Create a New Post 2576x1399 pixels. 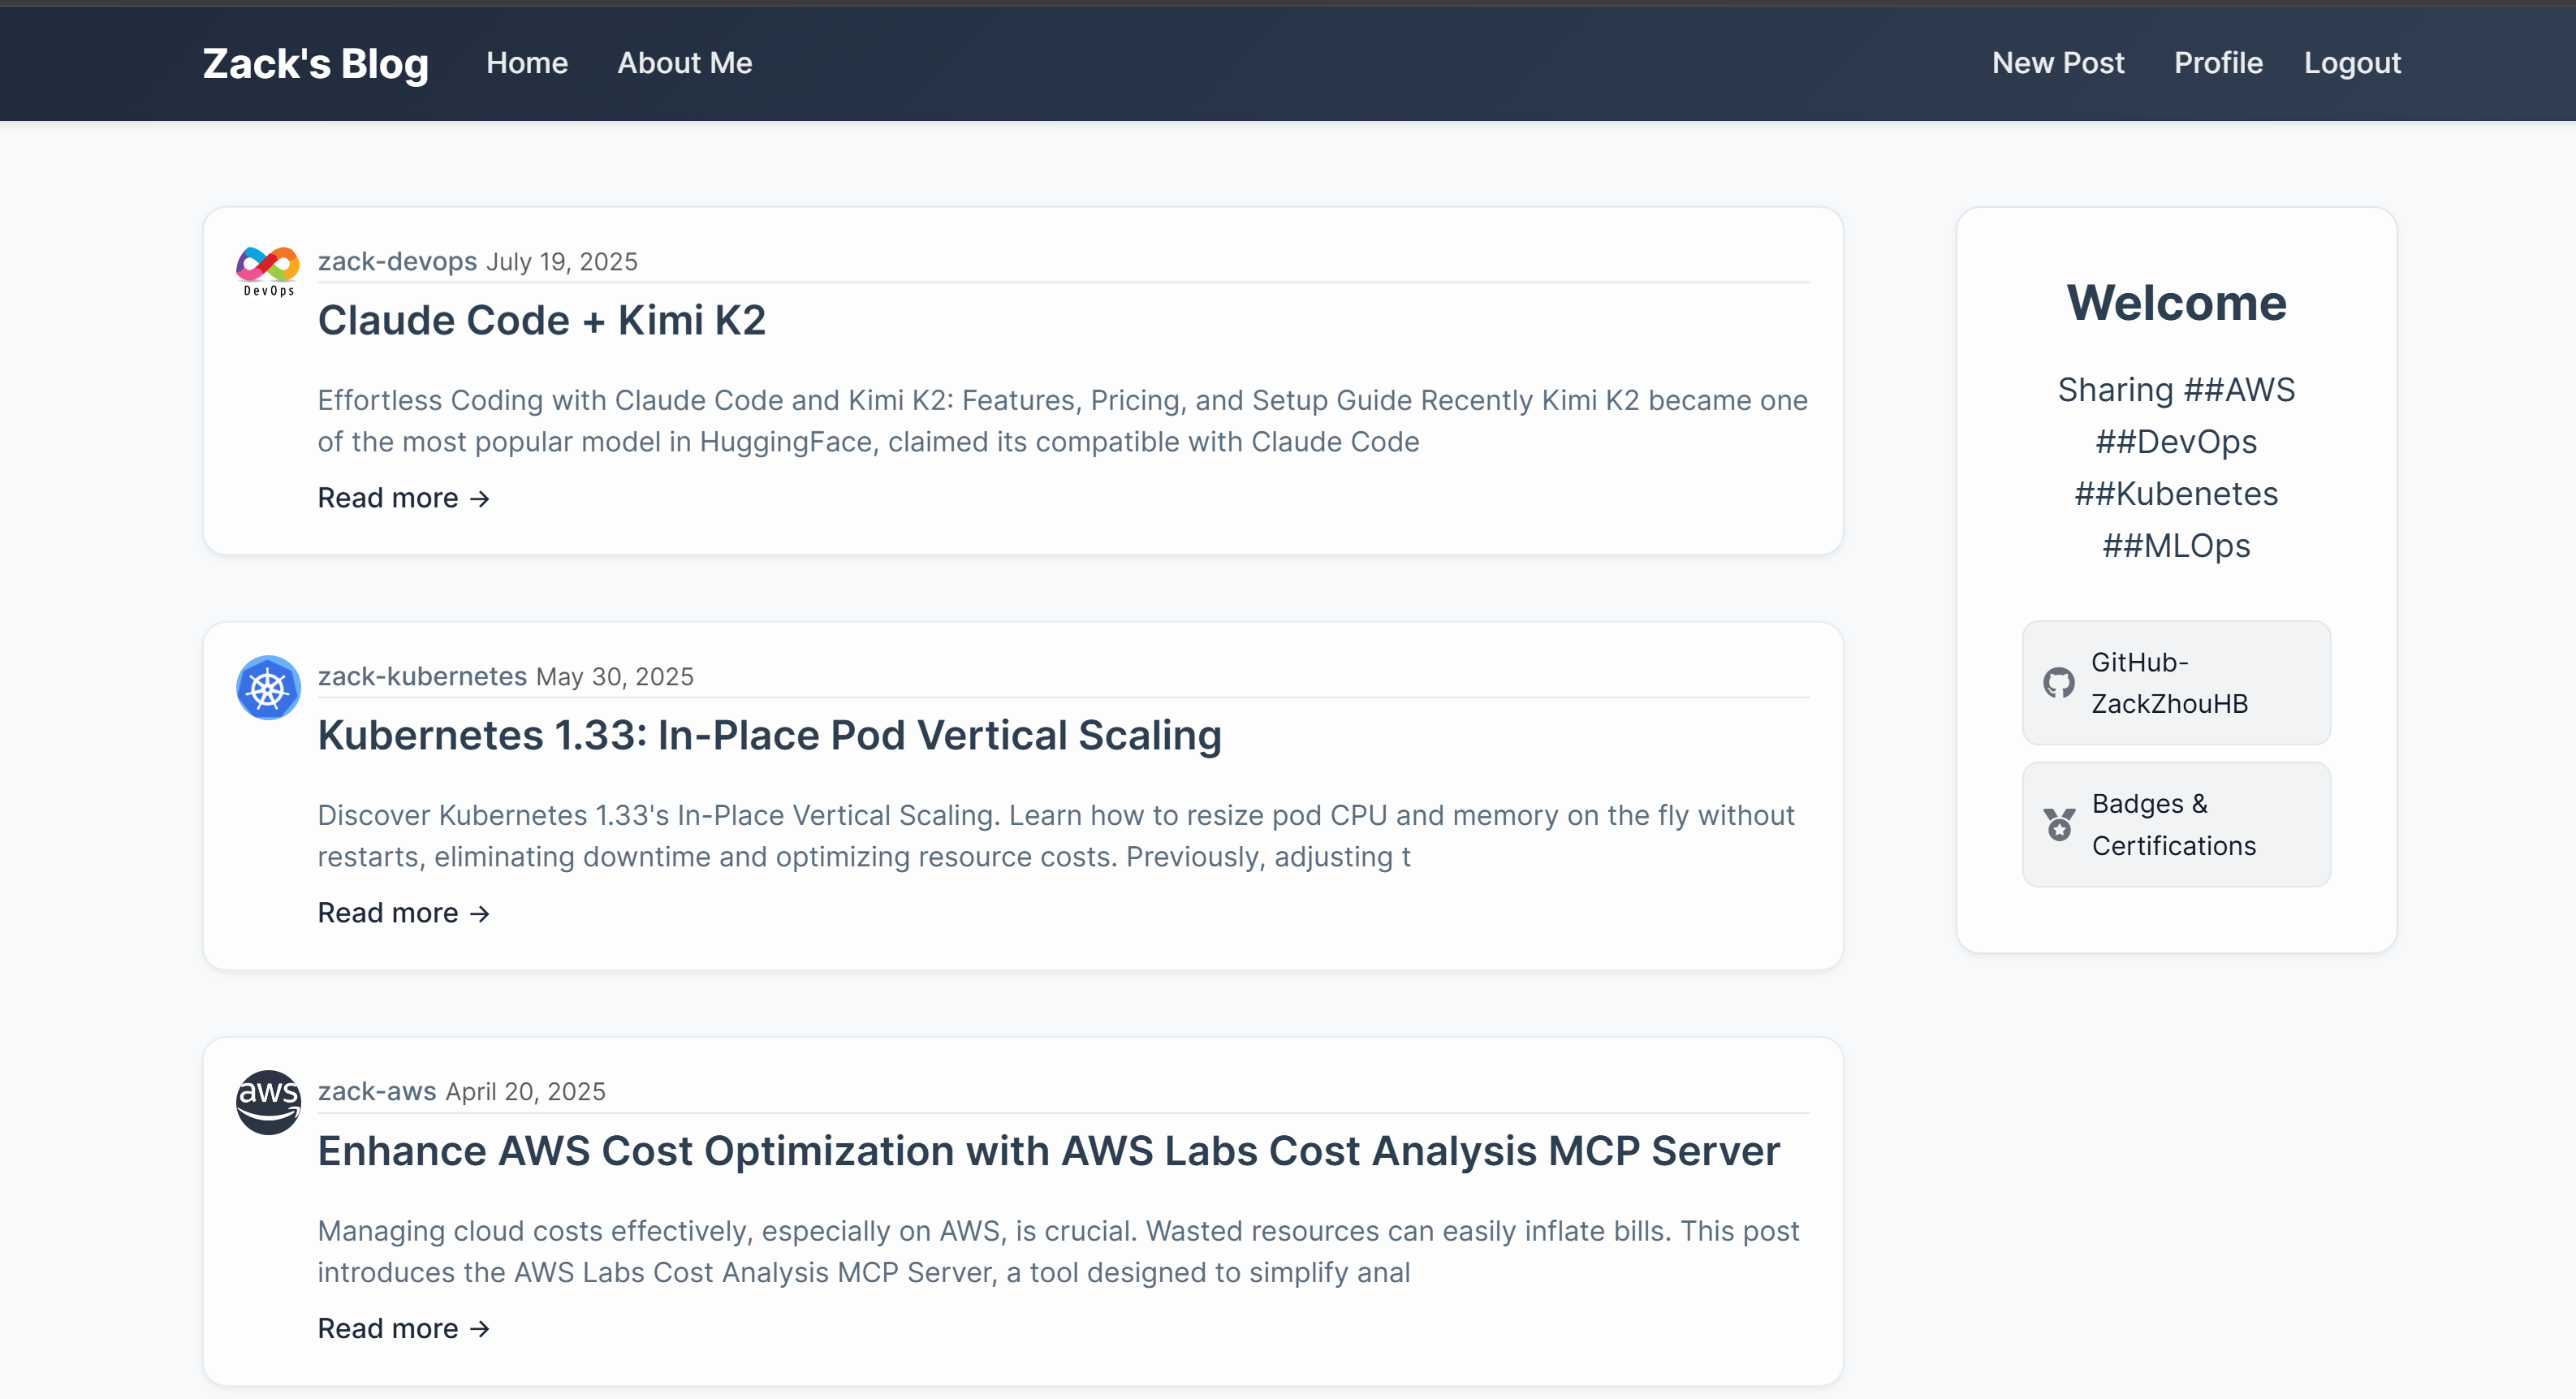tap(2058, 63)
